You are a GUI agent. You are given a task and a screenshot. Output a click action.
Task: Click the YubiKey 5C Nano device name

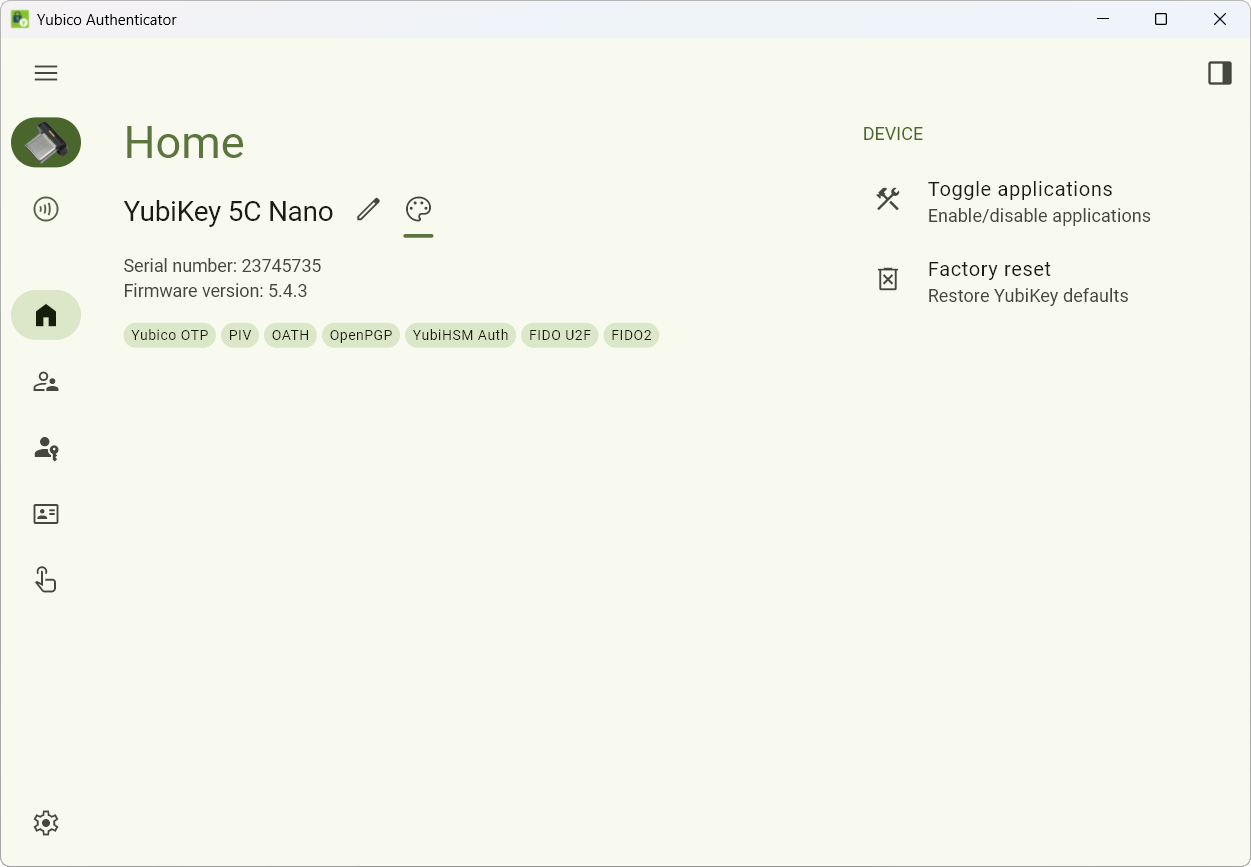(x=228, y=211)
